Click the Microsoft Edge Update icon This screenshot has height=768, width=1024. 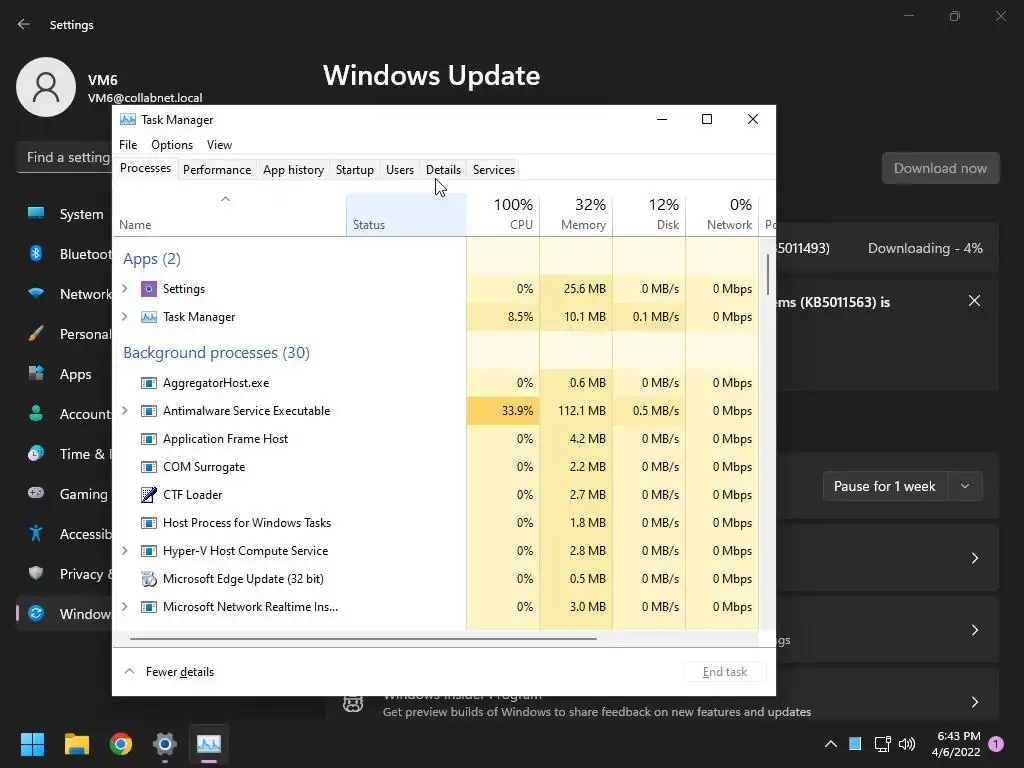(149, 579)
